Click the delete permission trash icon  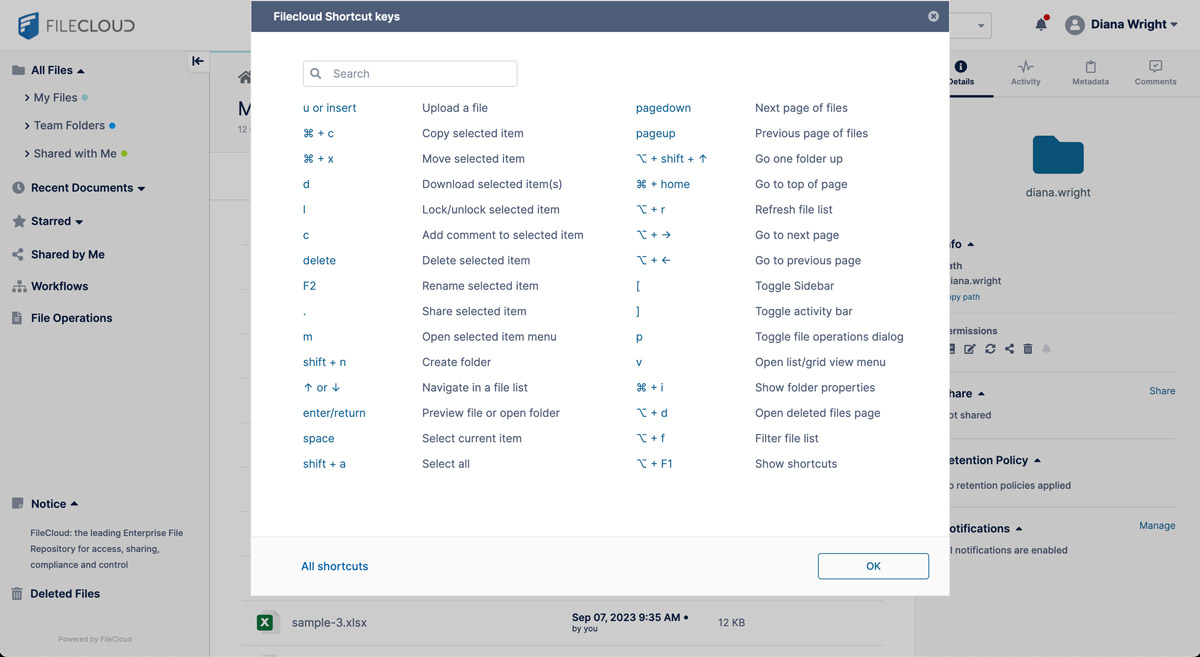(x=1028, y=349)
